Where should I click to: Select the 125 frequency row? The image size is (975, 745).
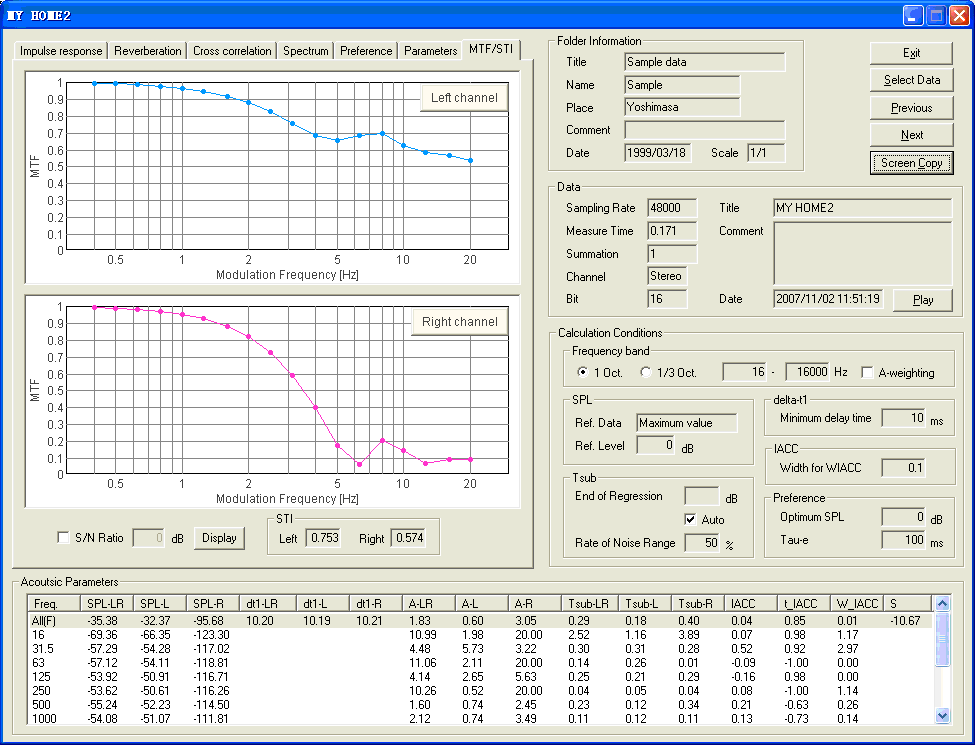[479, 677]
